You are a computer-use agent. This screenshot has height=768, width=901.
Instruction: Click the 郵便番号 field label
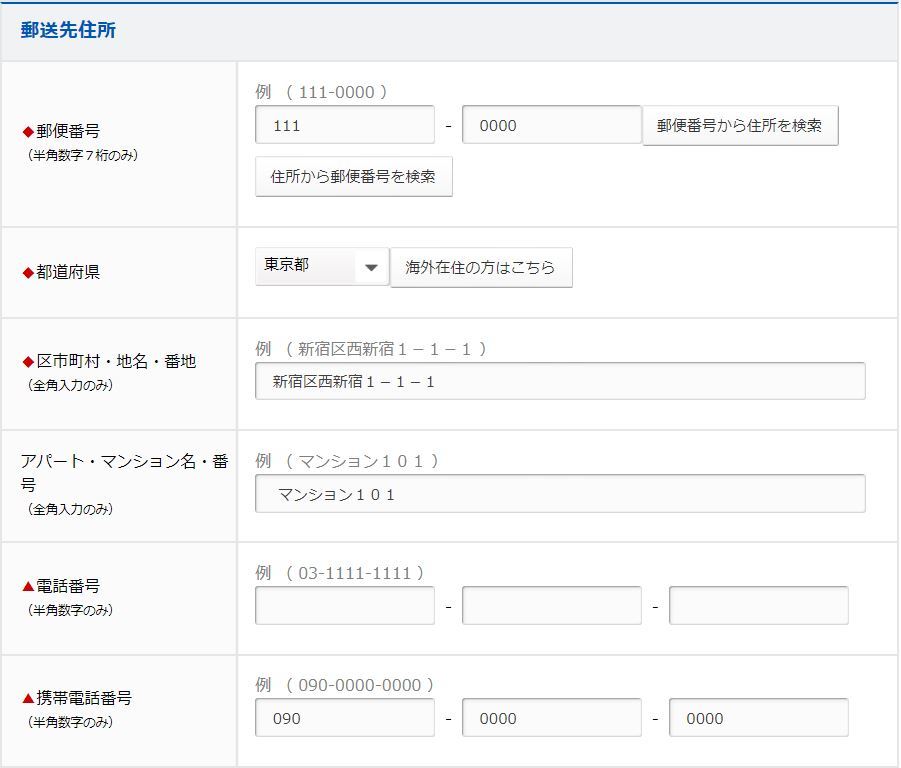pos(68,131)
